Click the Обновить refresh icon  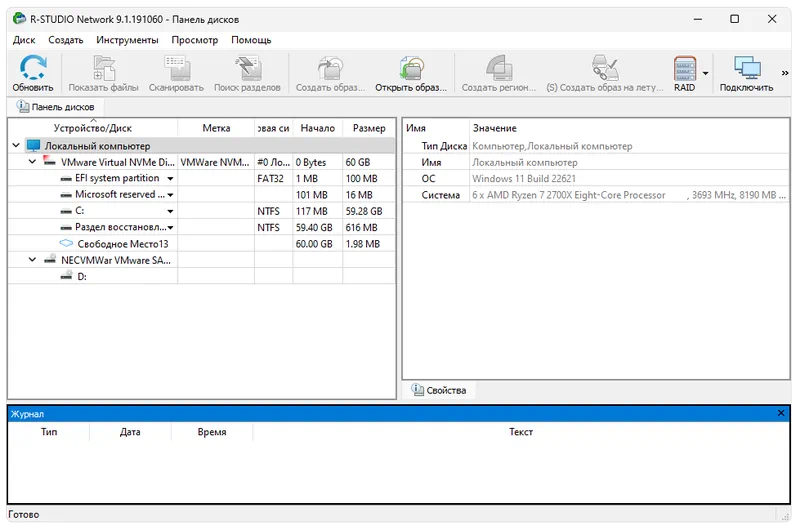[33, 68]
